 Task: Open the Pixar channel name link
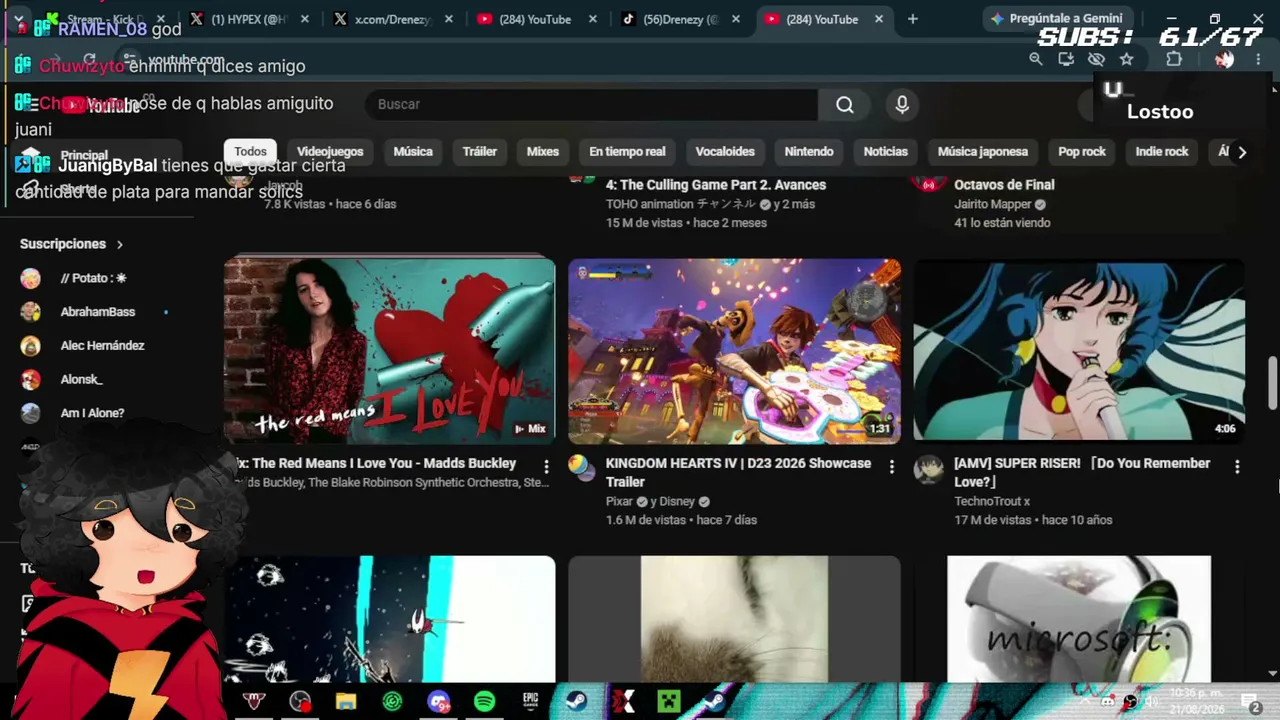pos(619,501)
